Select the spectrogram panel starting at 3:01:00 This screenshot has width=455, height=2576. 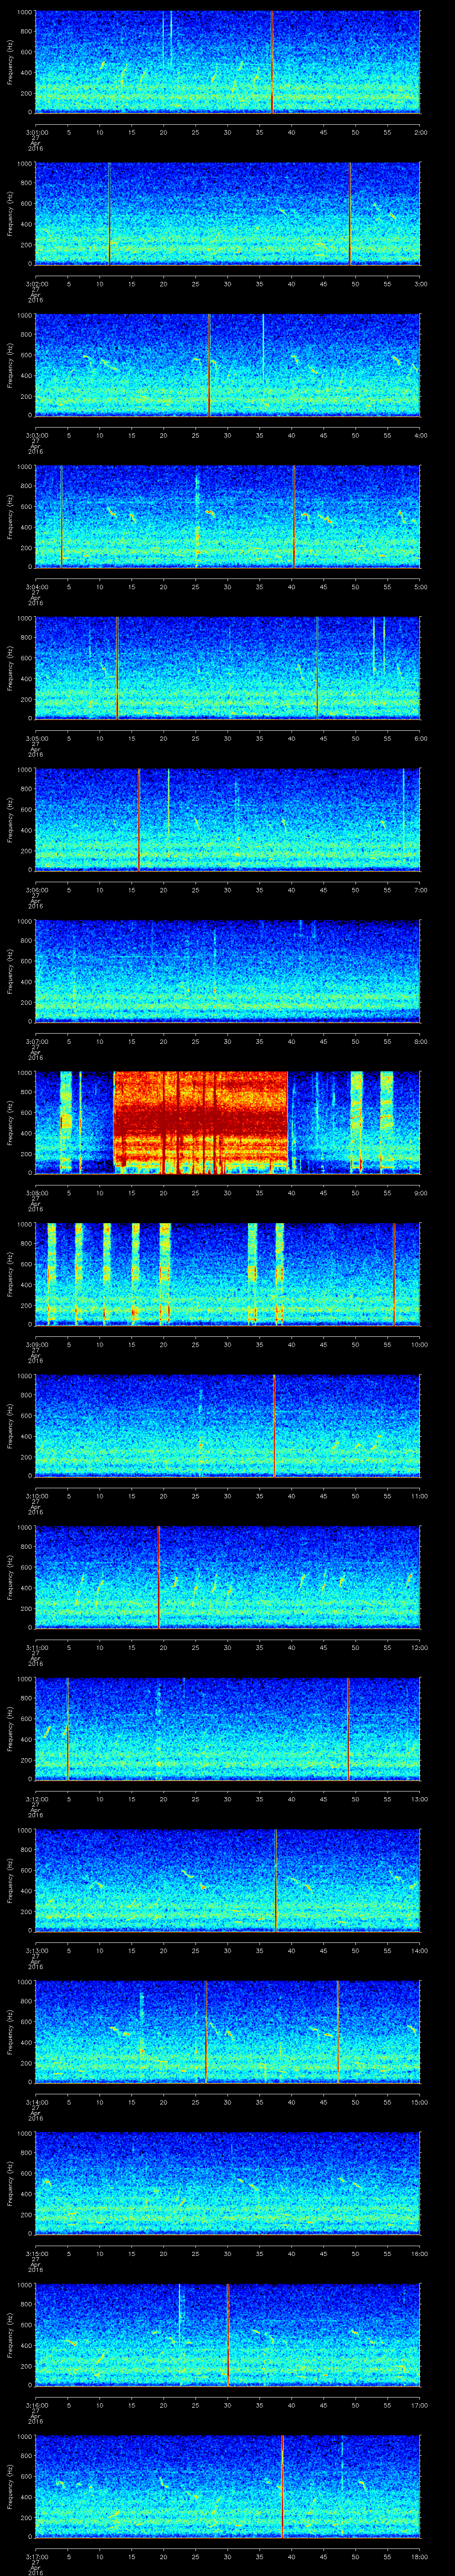[227, 62]
